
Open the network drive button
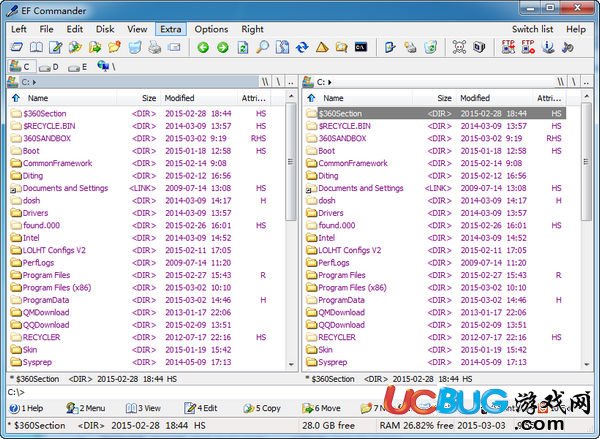[106, 67]
